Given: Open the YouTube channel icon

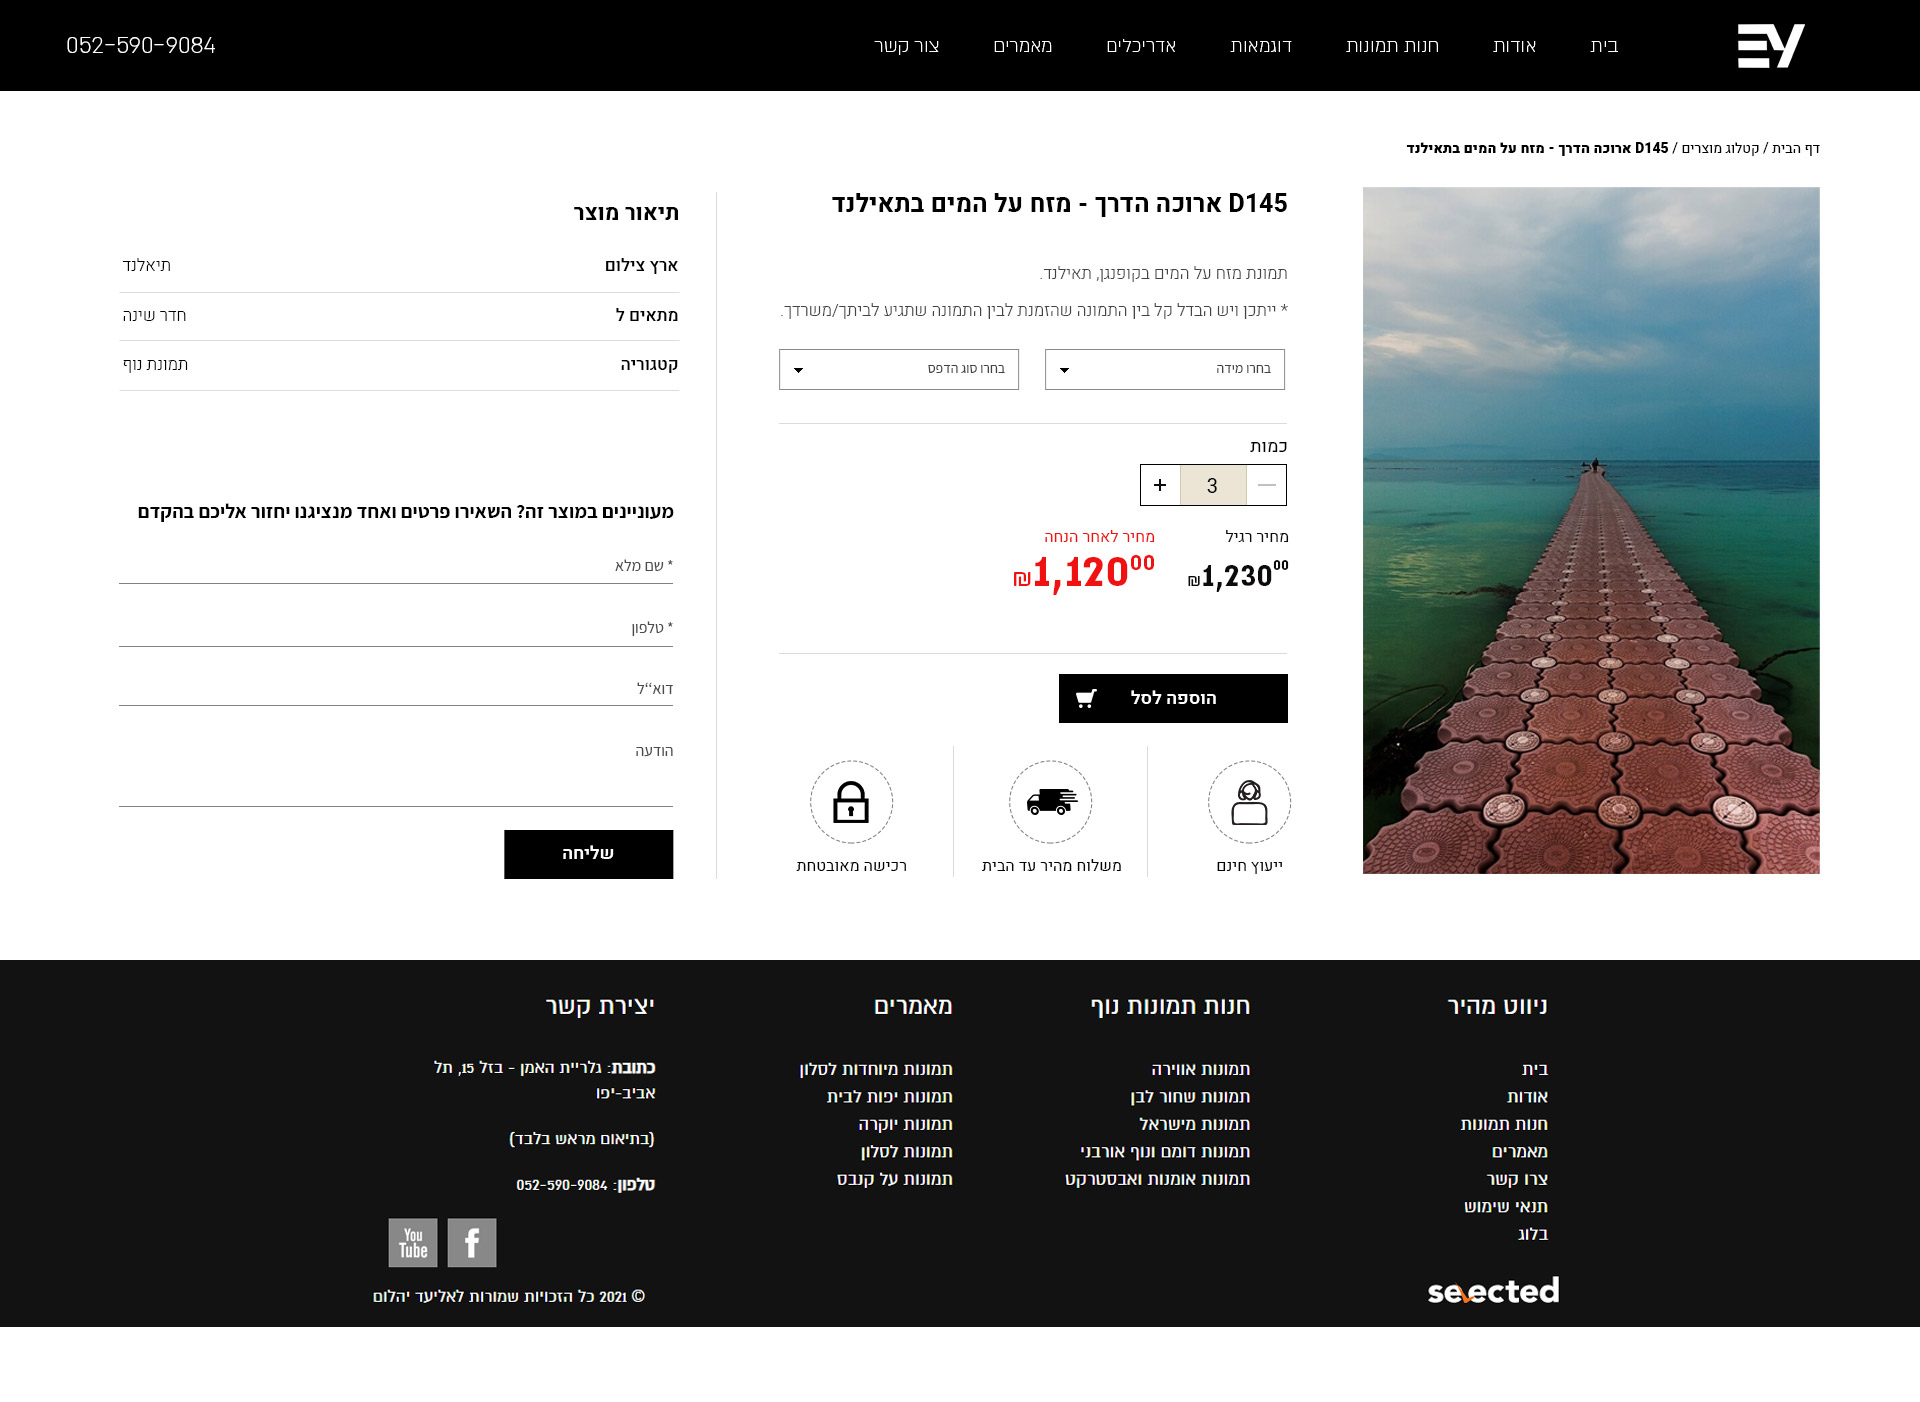Looking at the screenshot, I should (x=413, y=1243).
